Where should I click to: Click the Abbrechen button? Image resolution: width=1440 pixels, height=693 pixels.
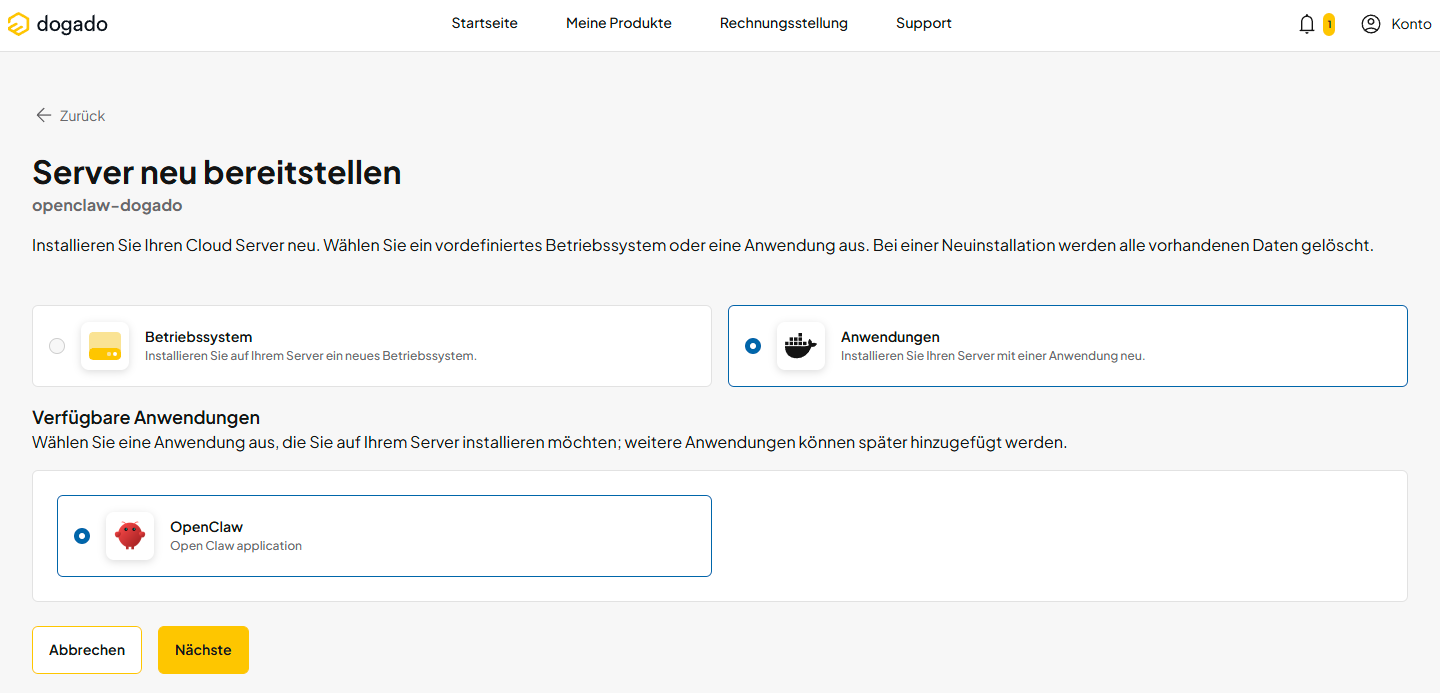[87, 650]
